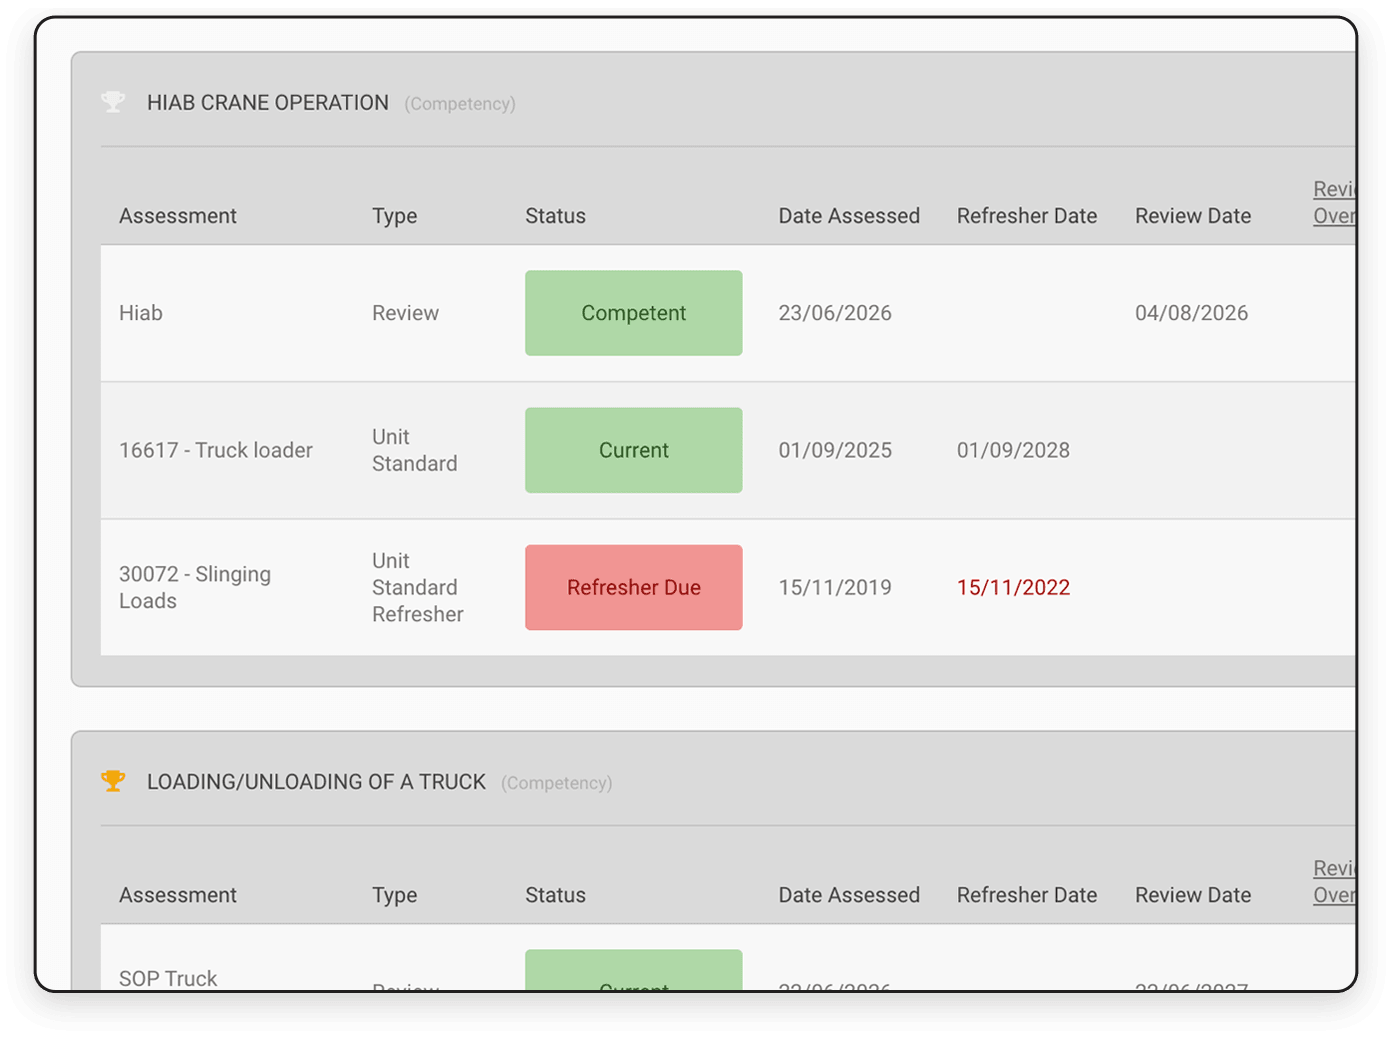
Task: Open the Review Overdue link in Loading/Unloading table
Action: (x=1335, y=881)
